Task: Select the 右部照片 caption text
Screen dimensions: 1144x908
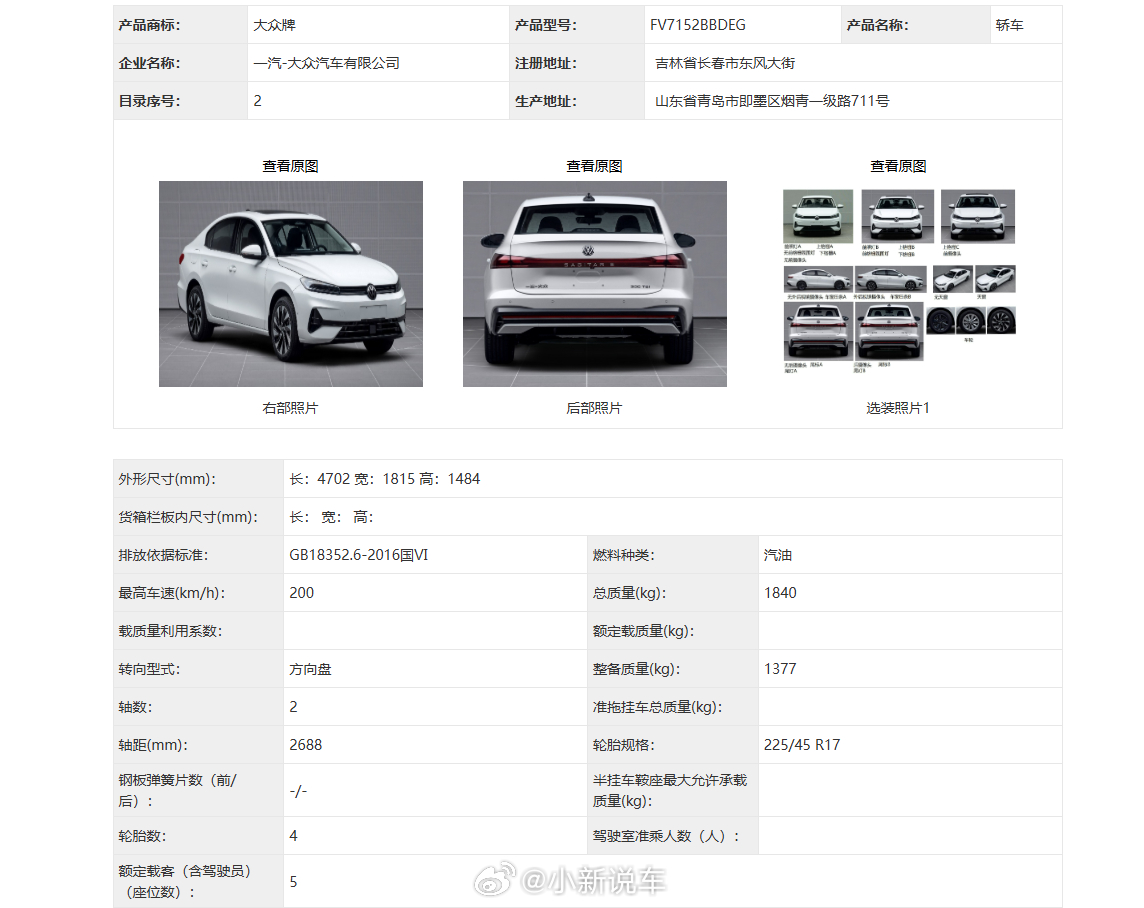Action: click(290, 408)
